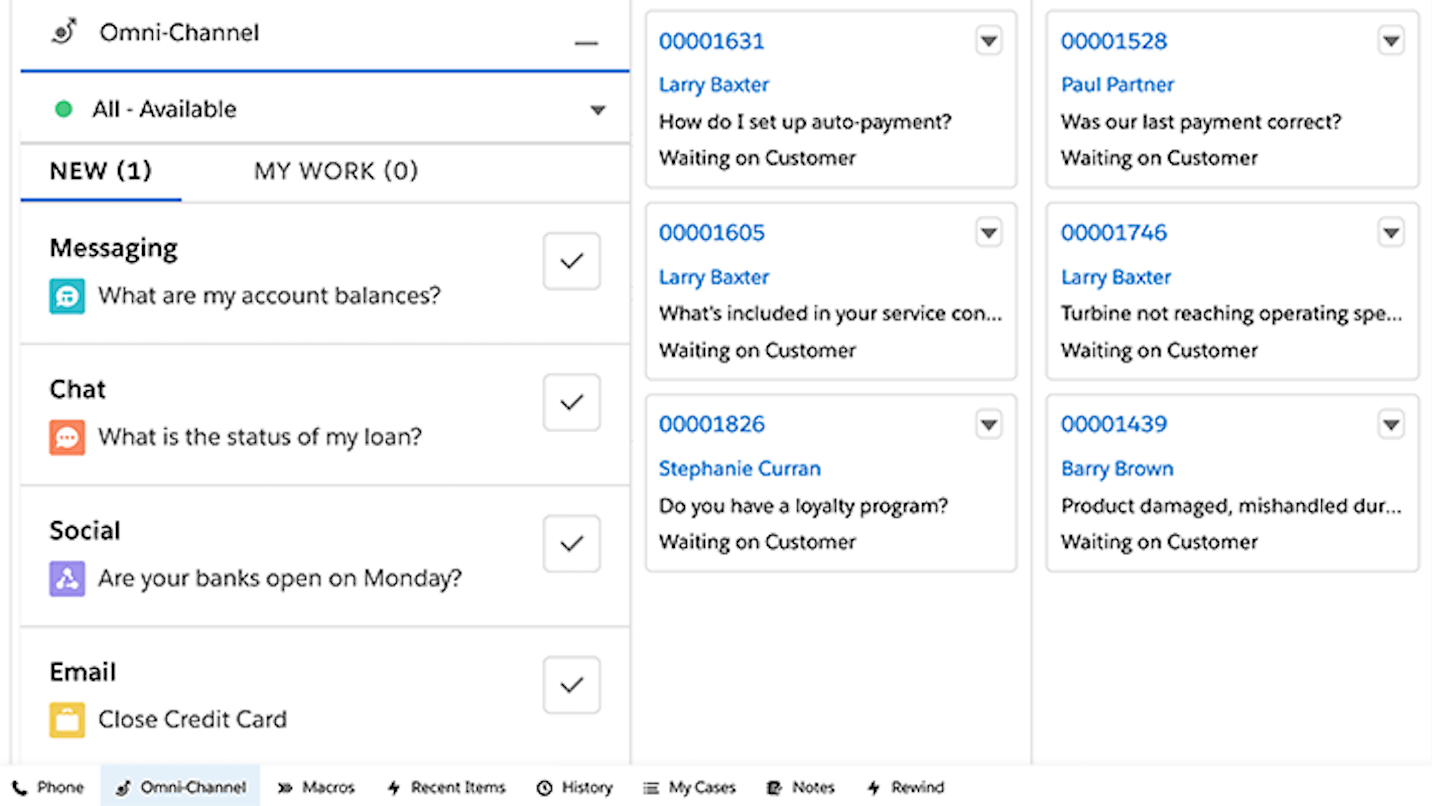
Task: Click the purple Social channel icon
Action: pyautogui.click(x=67, y=578)
